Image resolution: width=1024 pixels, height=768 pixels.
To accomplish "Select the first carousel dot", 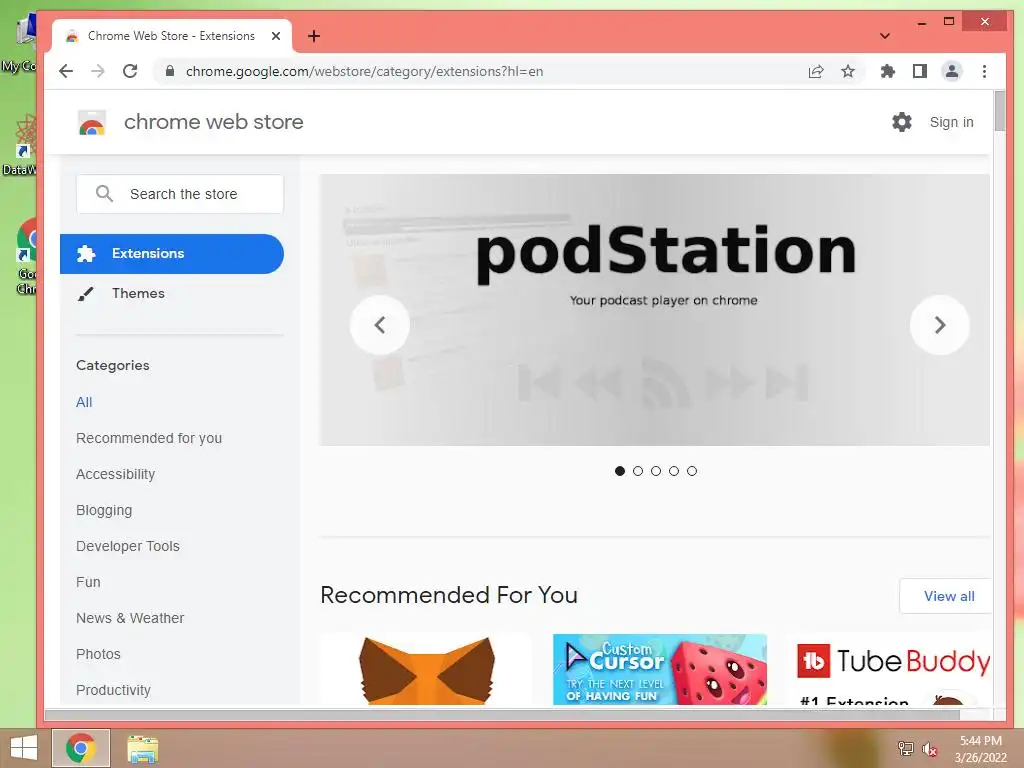I will pyautogui.click(x=620, y=471).
